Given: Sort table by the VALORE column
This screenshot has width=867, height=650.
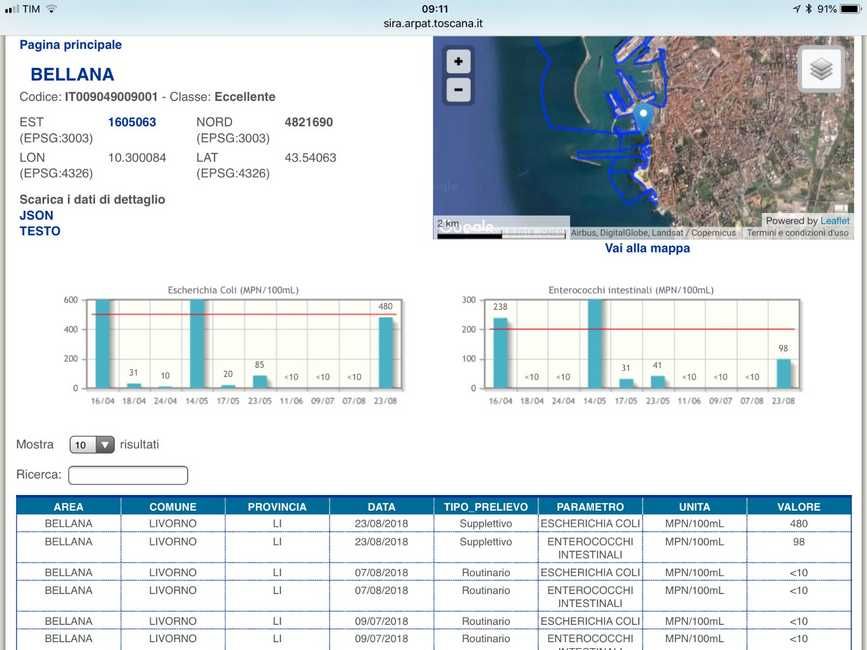Looking at the screenshot, I should [x=798, y=507].
